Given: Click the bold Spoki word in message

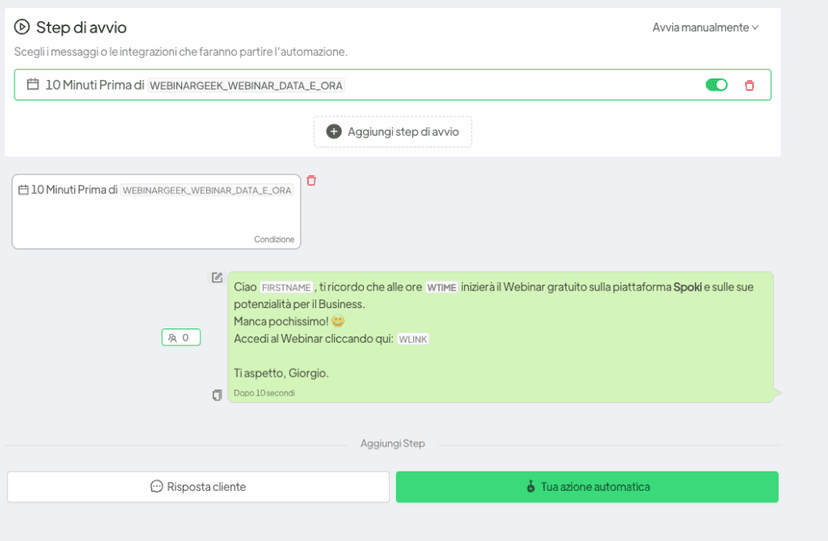Looking at the screenshot, I should [x=687, y=287].
